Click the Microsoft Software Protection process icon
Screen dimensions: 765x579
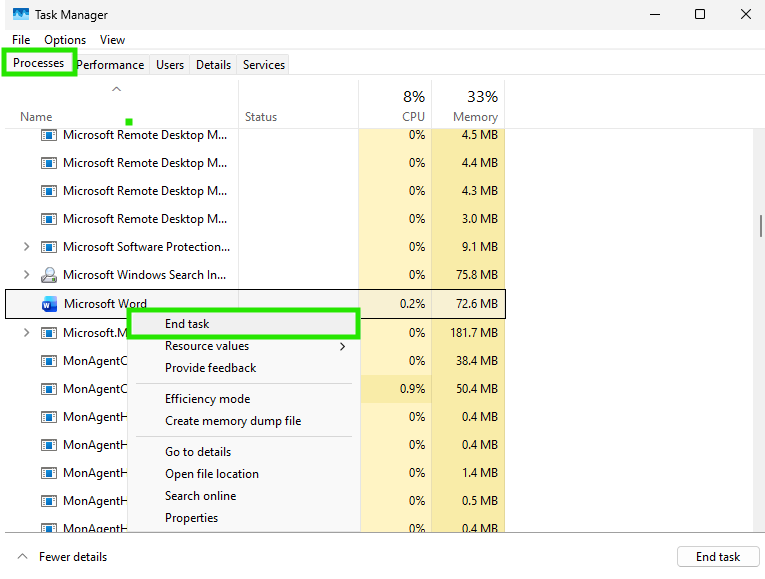coord(49,247)
